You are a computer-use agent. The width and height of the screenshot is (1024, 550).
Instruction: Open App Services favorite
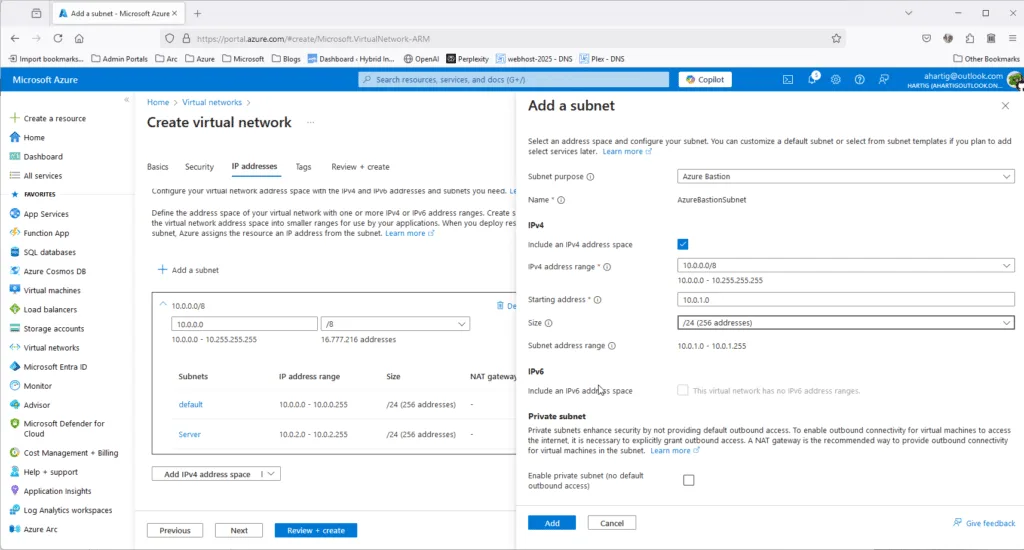[x=39, y=214]
